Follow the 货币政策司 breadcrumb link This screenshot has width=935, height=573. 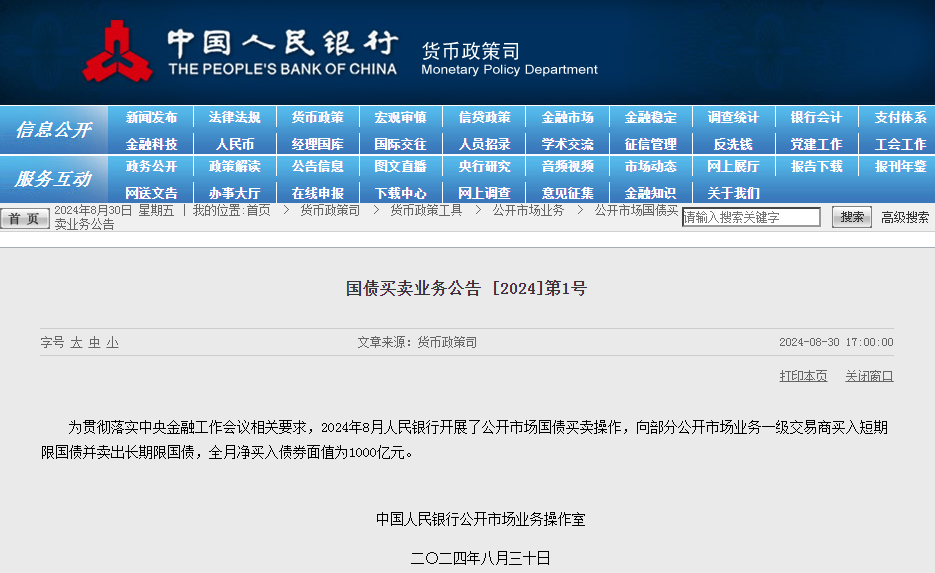coord(330,210)
